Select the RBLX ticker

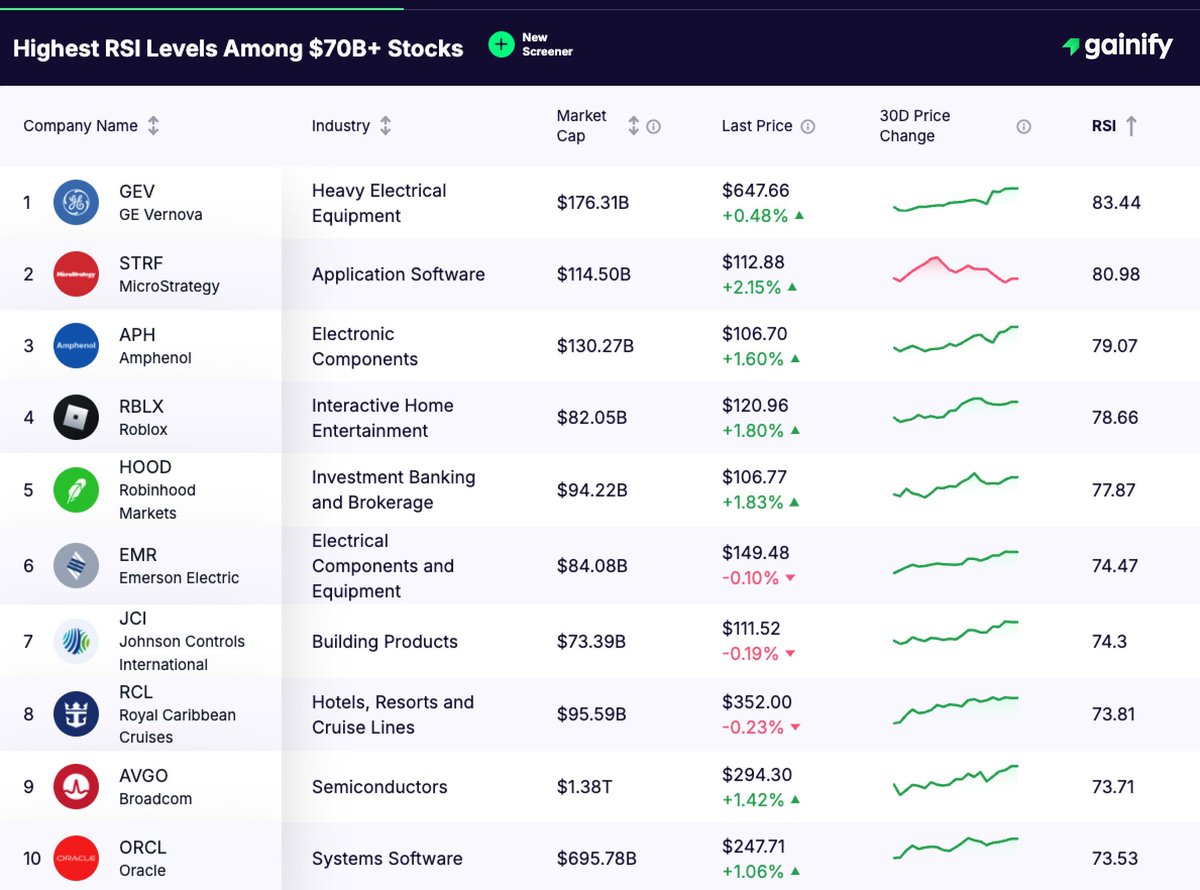click(141, 407)
